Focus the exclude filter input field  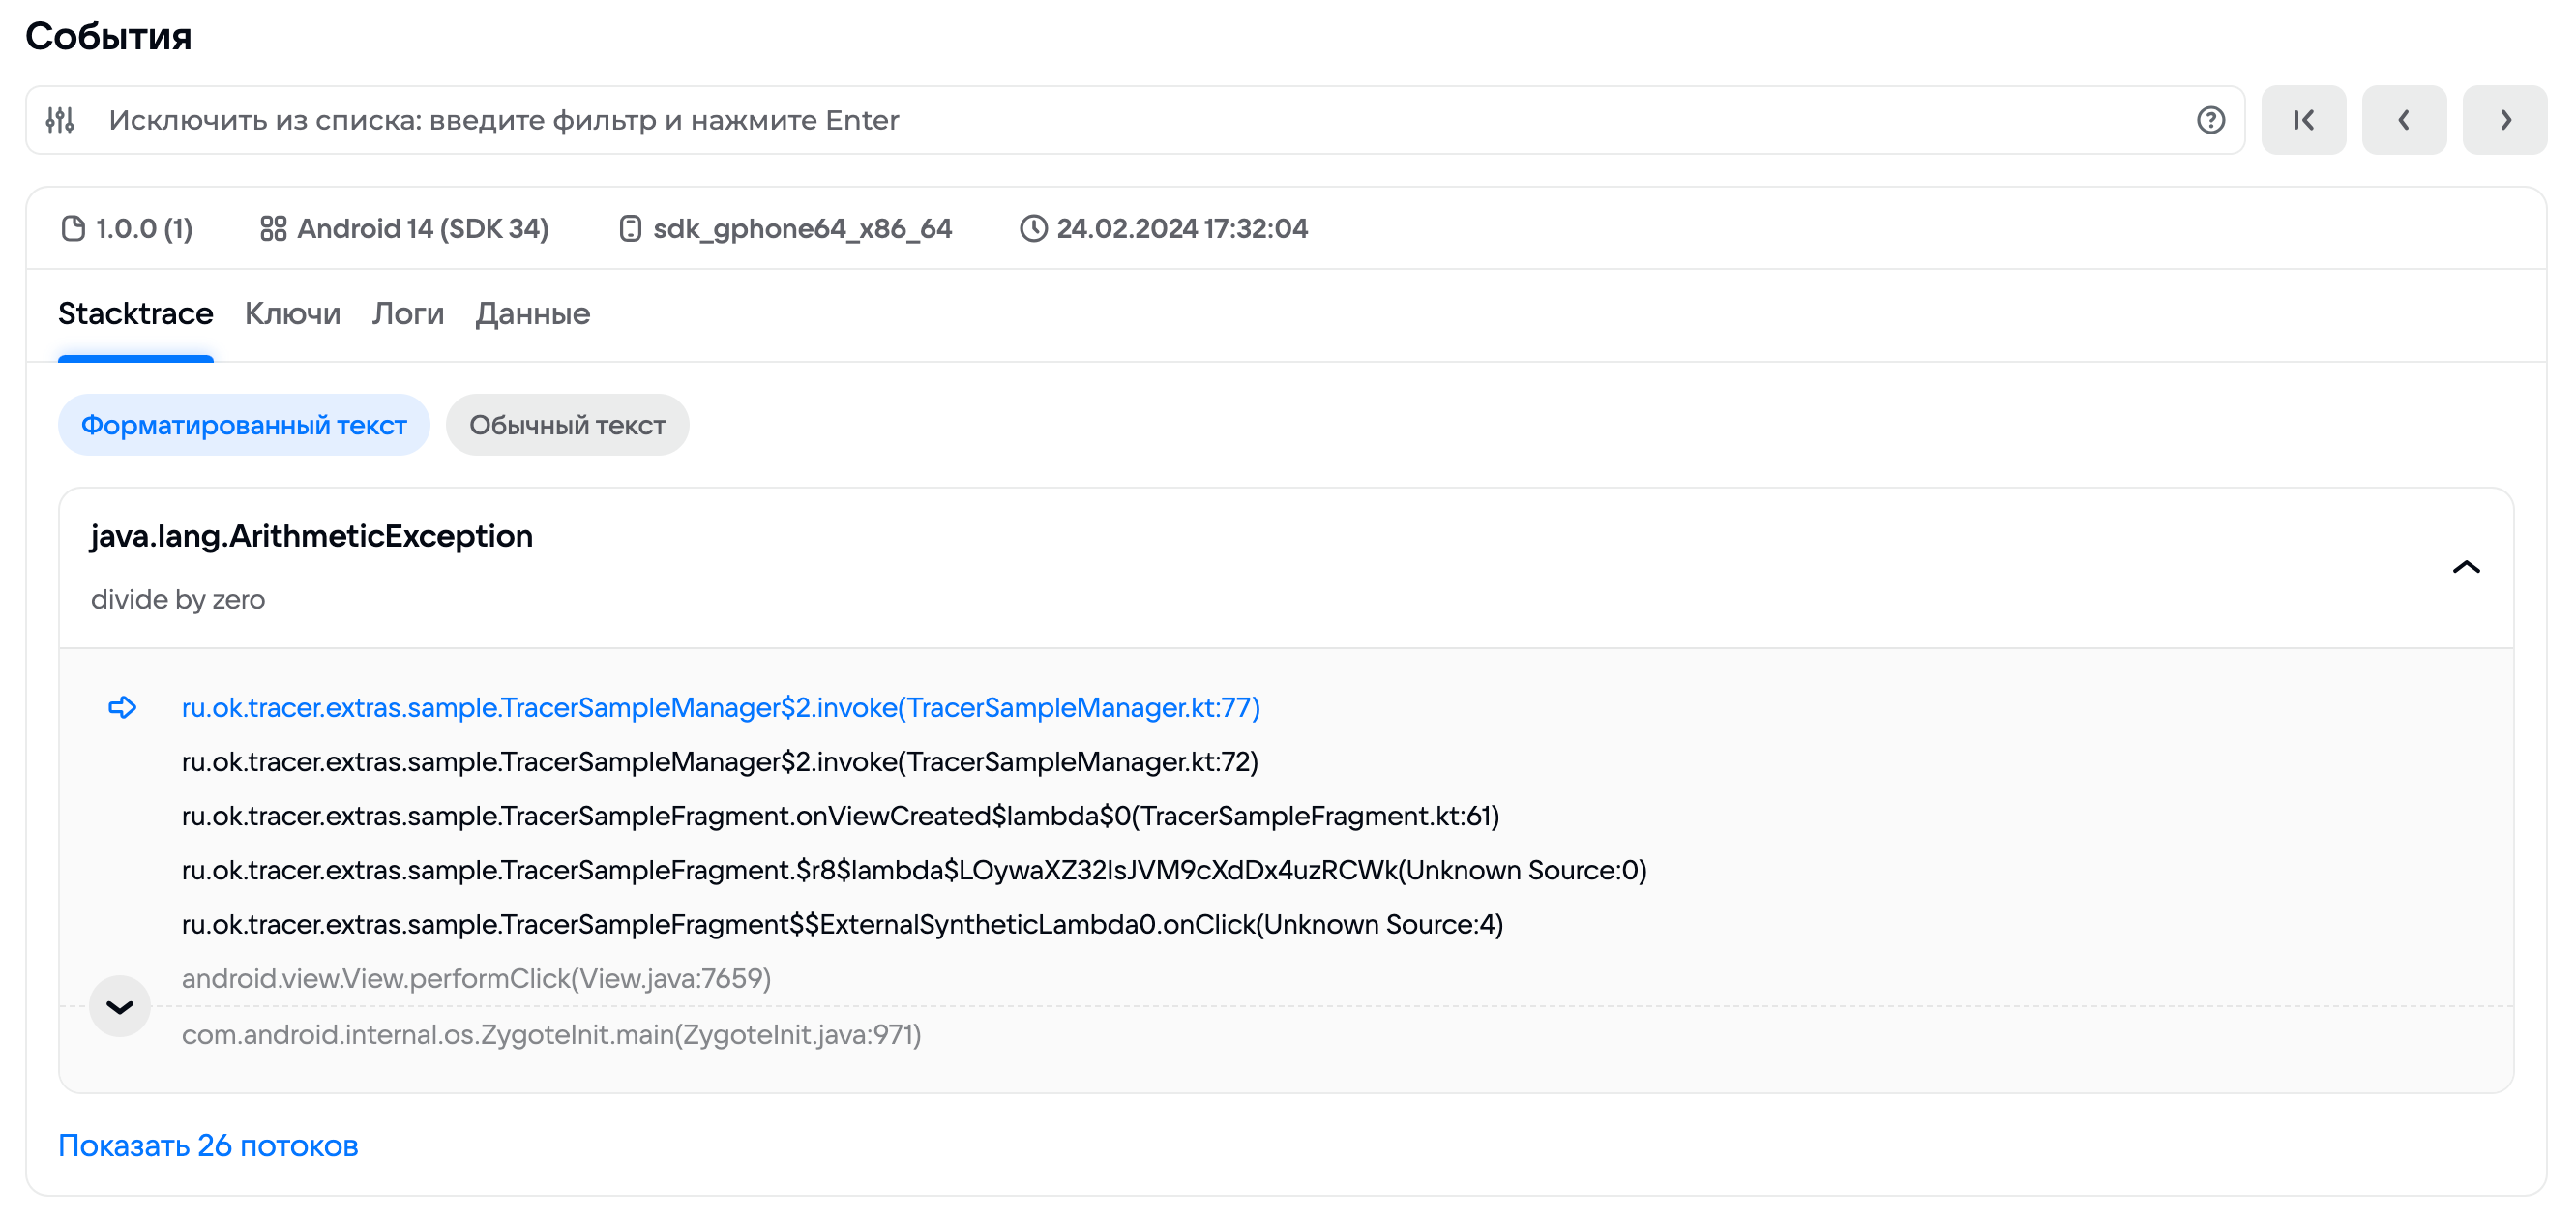click(1100, 120)
